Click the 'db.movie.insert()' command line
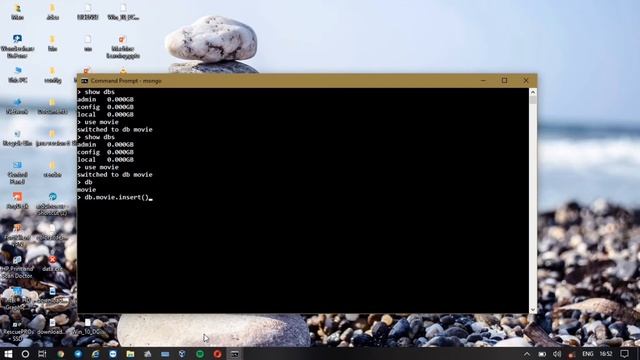The image size is (640, 360). point(116,198)
